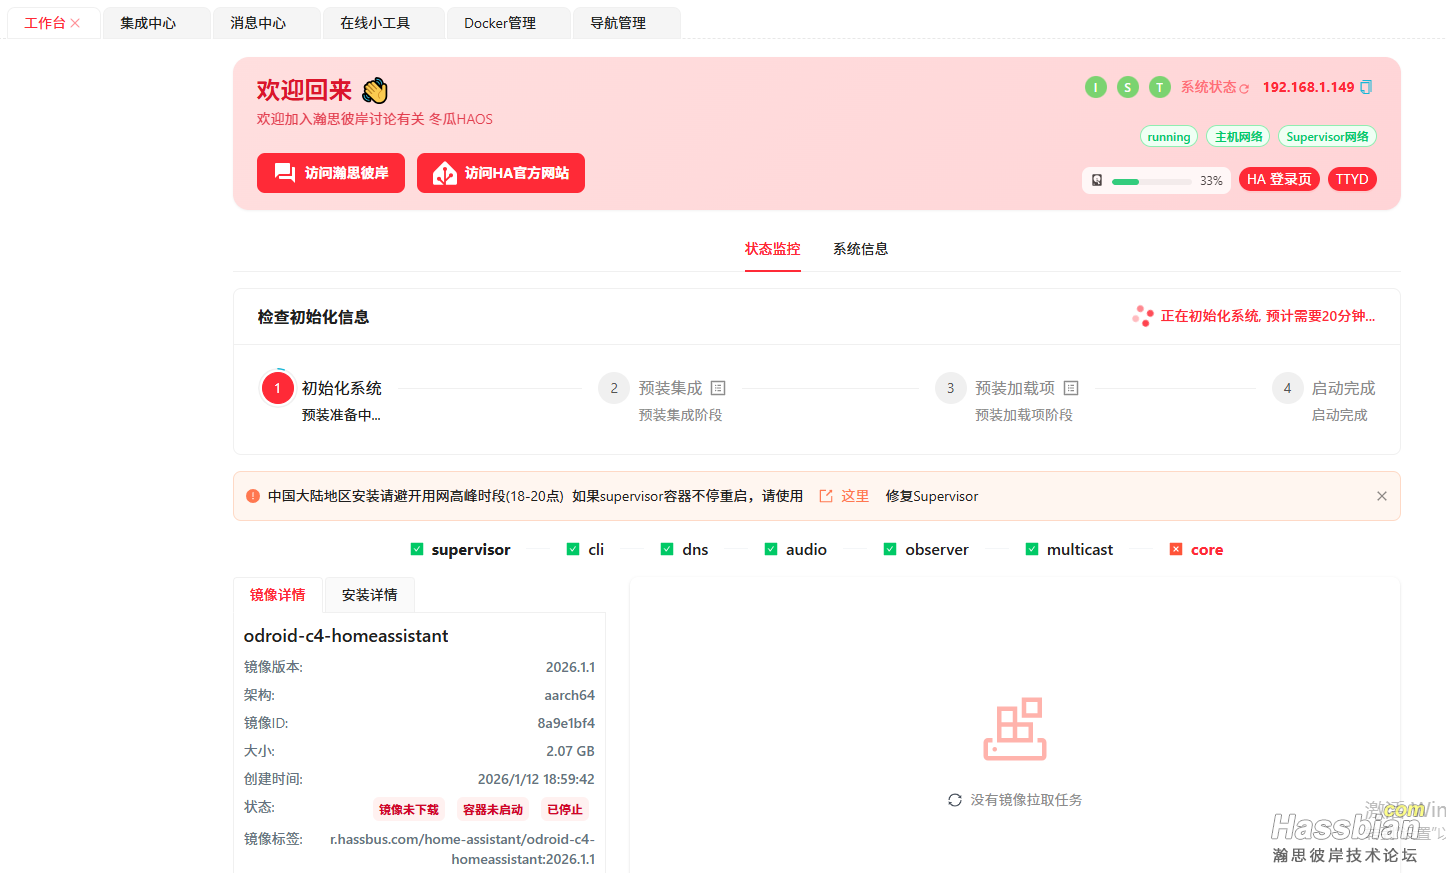Click the disk icon beside the storage bar
The width and height of the screenshot is (1446, 873).
click(1097, 180)
